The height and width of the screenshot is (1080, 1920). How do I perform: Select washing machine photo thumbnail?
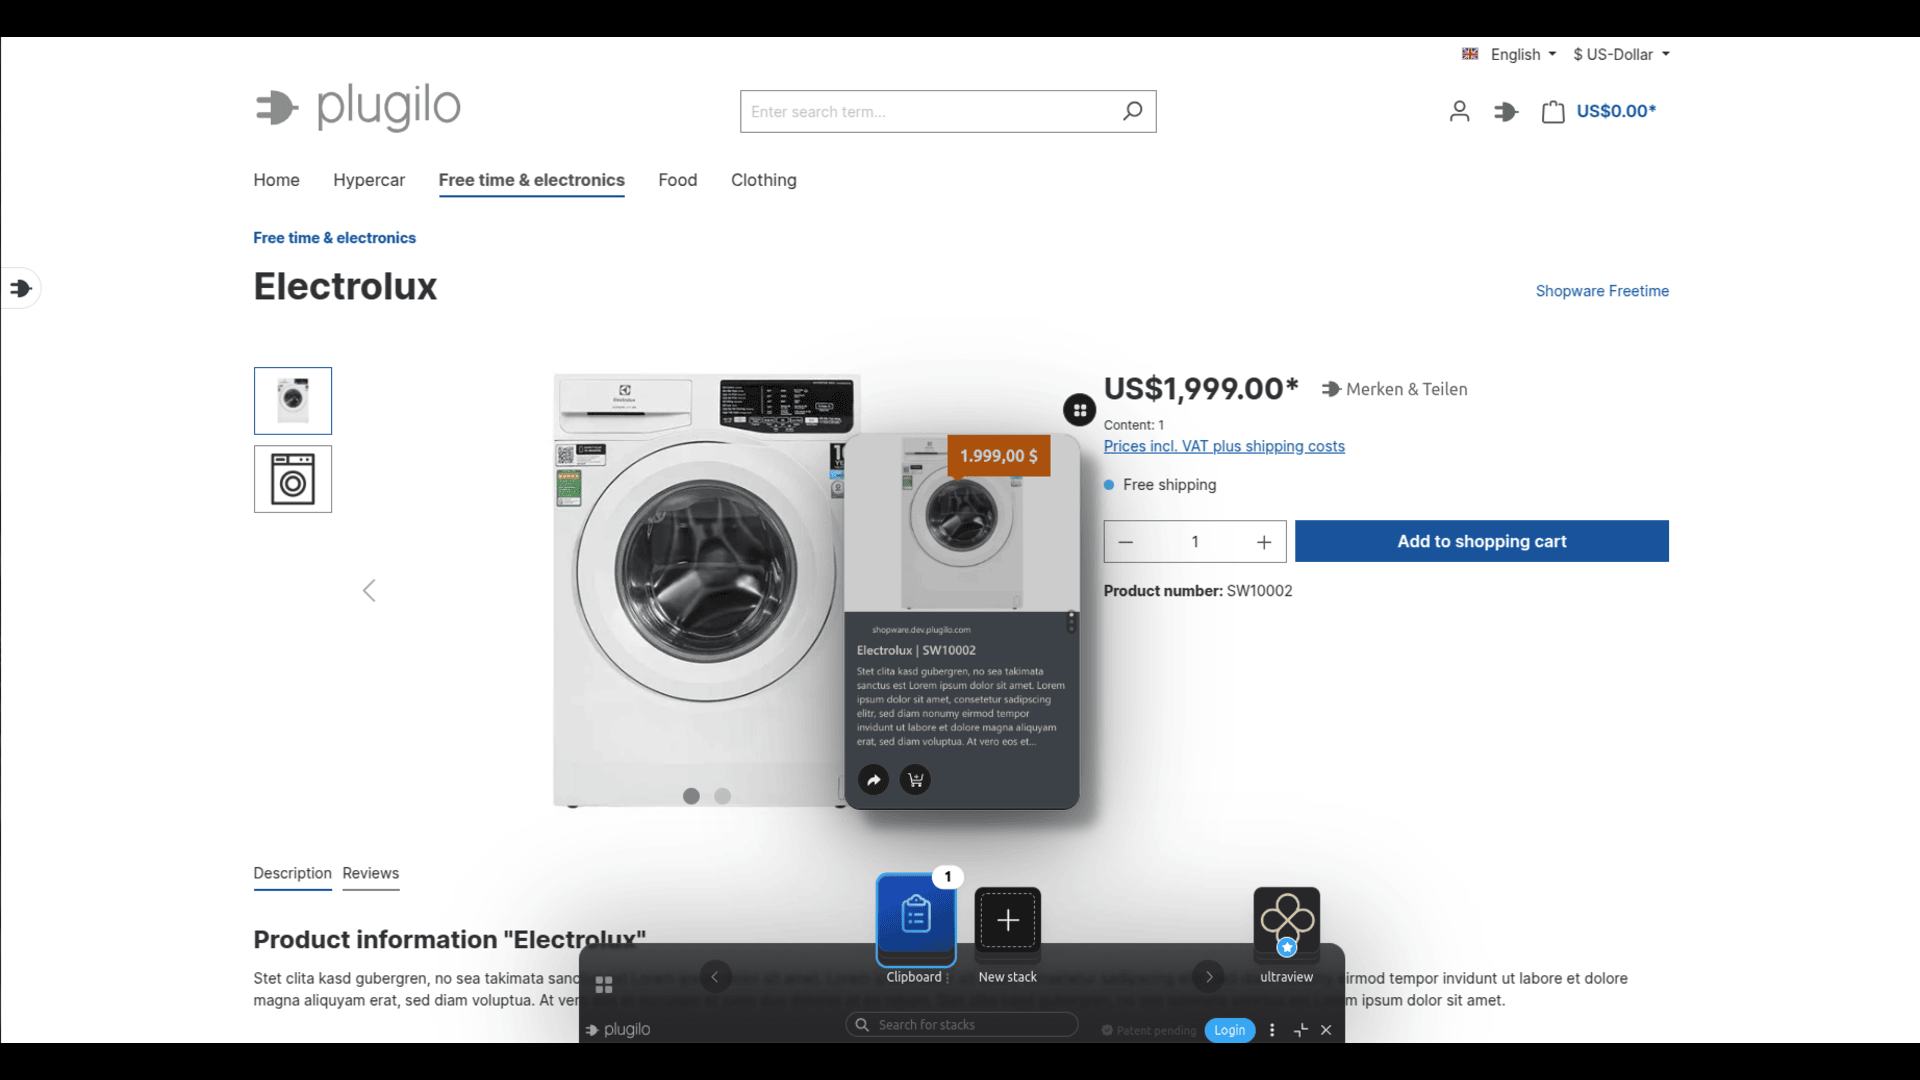293,401
